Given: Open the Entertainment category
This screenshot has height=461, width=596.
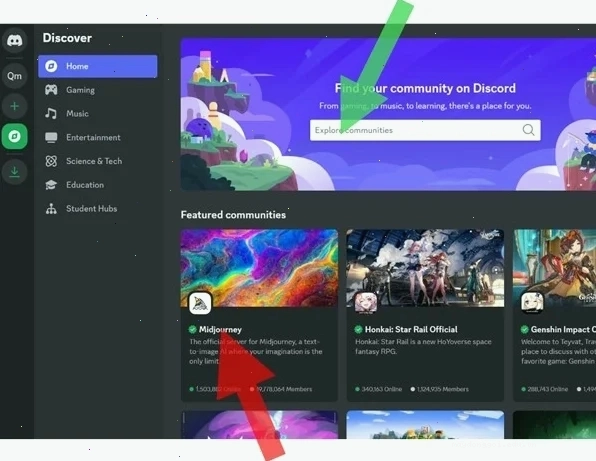Looking at the screenshot, I should 98,137.
